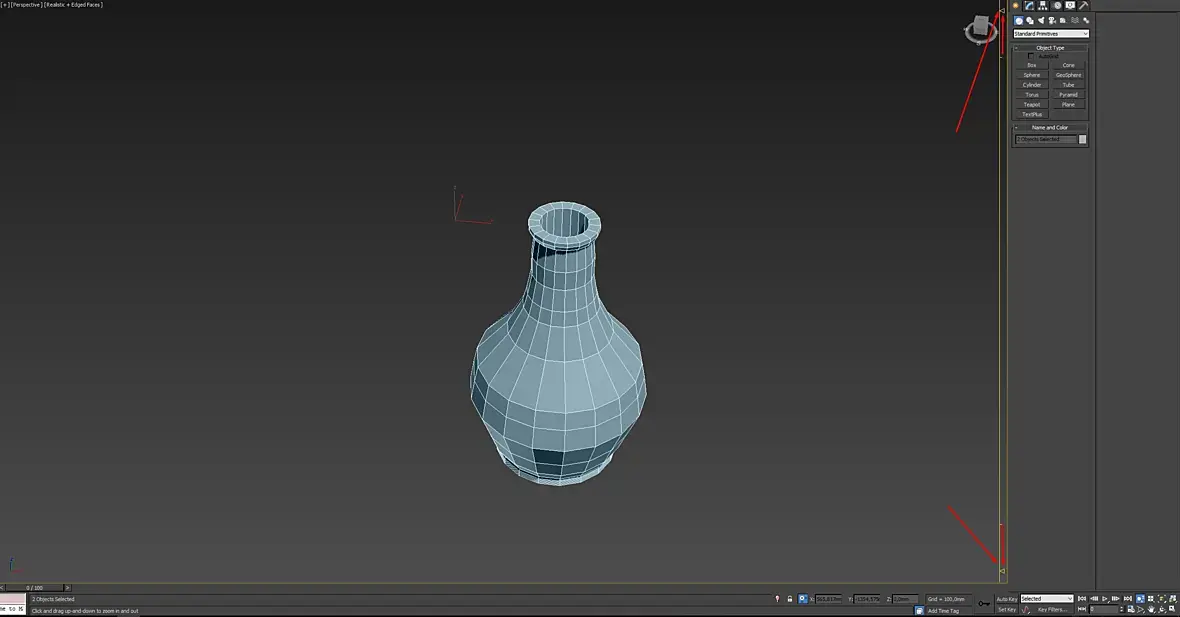The image size is (1180, 617).
Task: Open the Utilities hammer tab
Action: point(1083,5)
